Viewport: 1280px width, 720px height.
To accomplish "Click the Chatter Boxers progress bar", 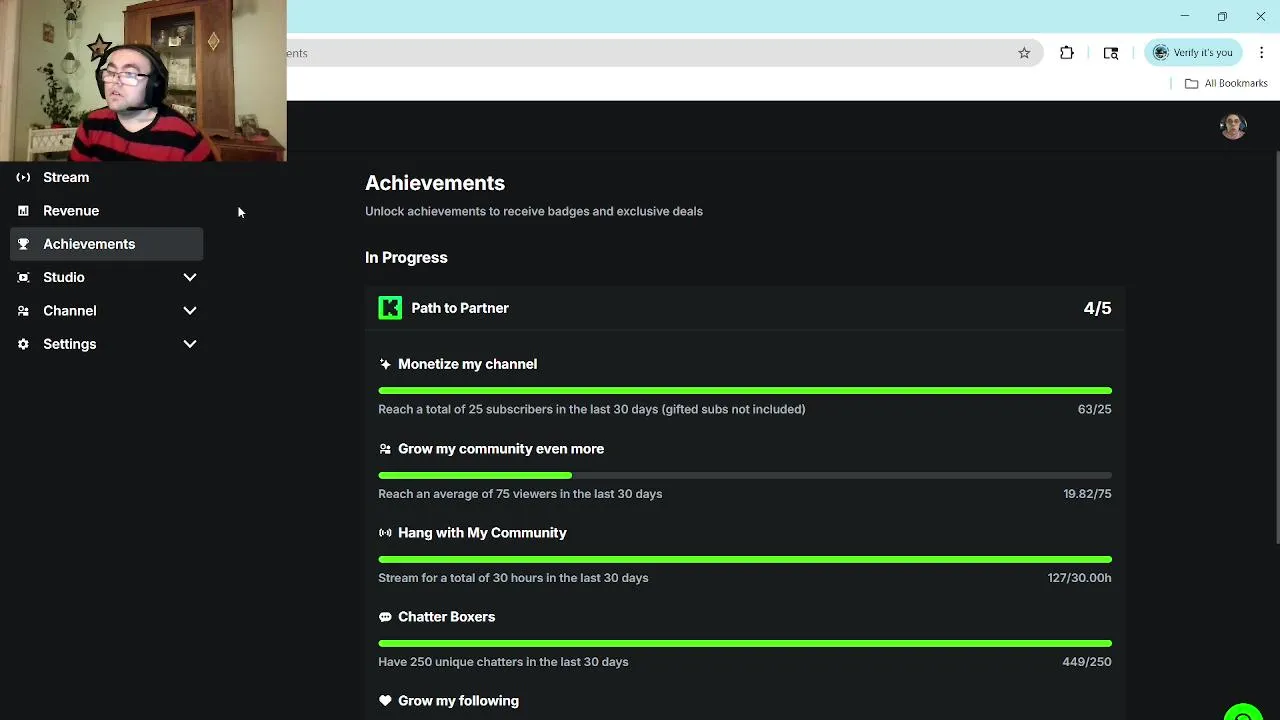I will click(745, 643).
